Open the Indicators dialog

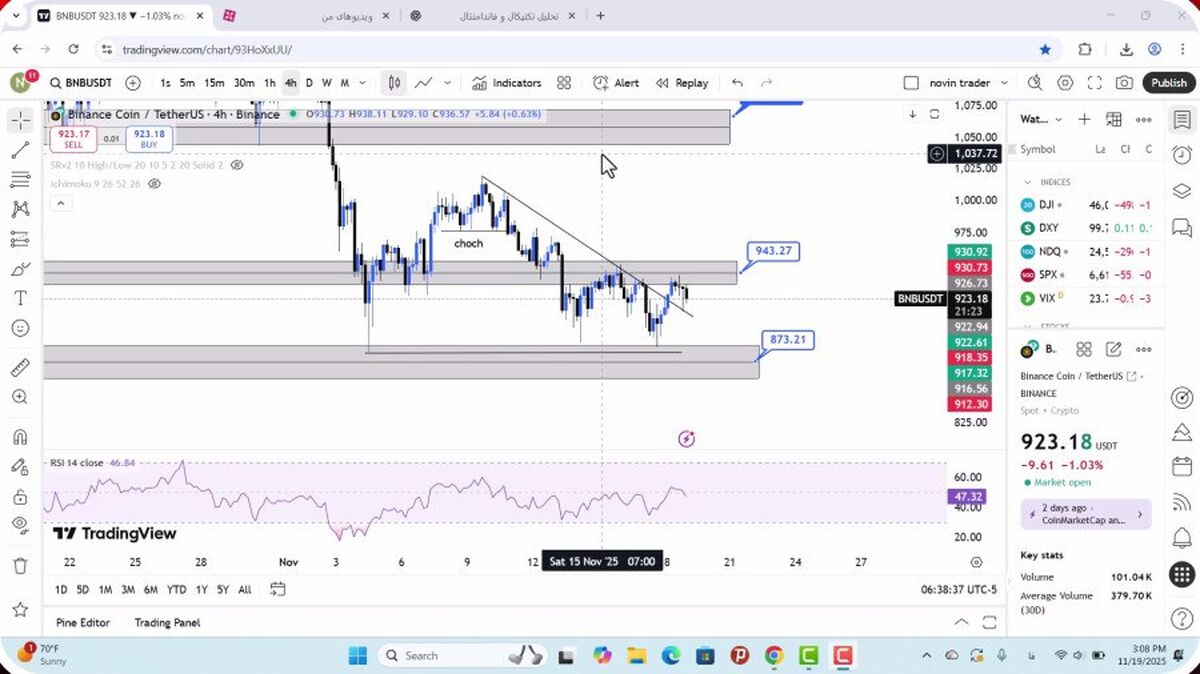tap(506, 83)
